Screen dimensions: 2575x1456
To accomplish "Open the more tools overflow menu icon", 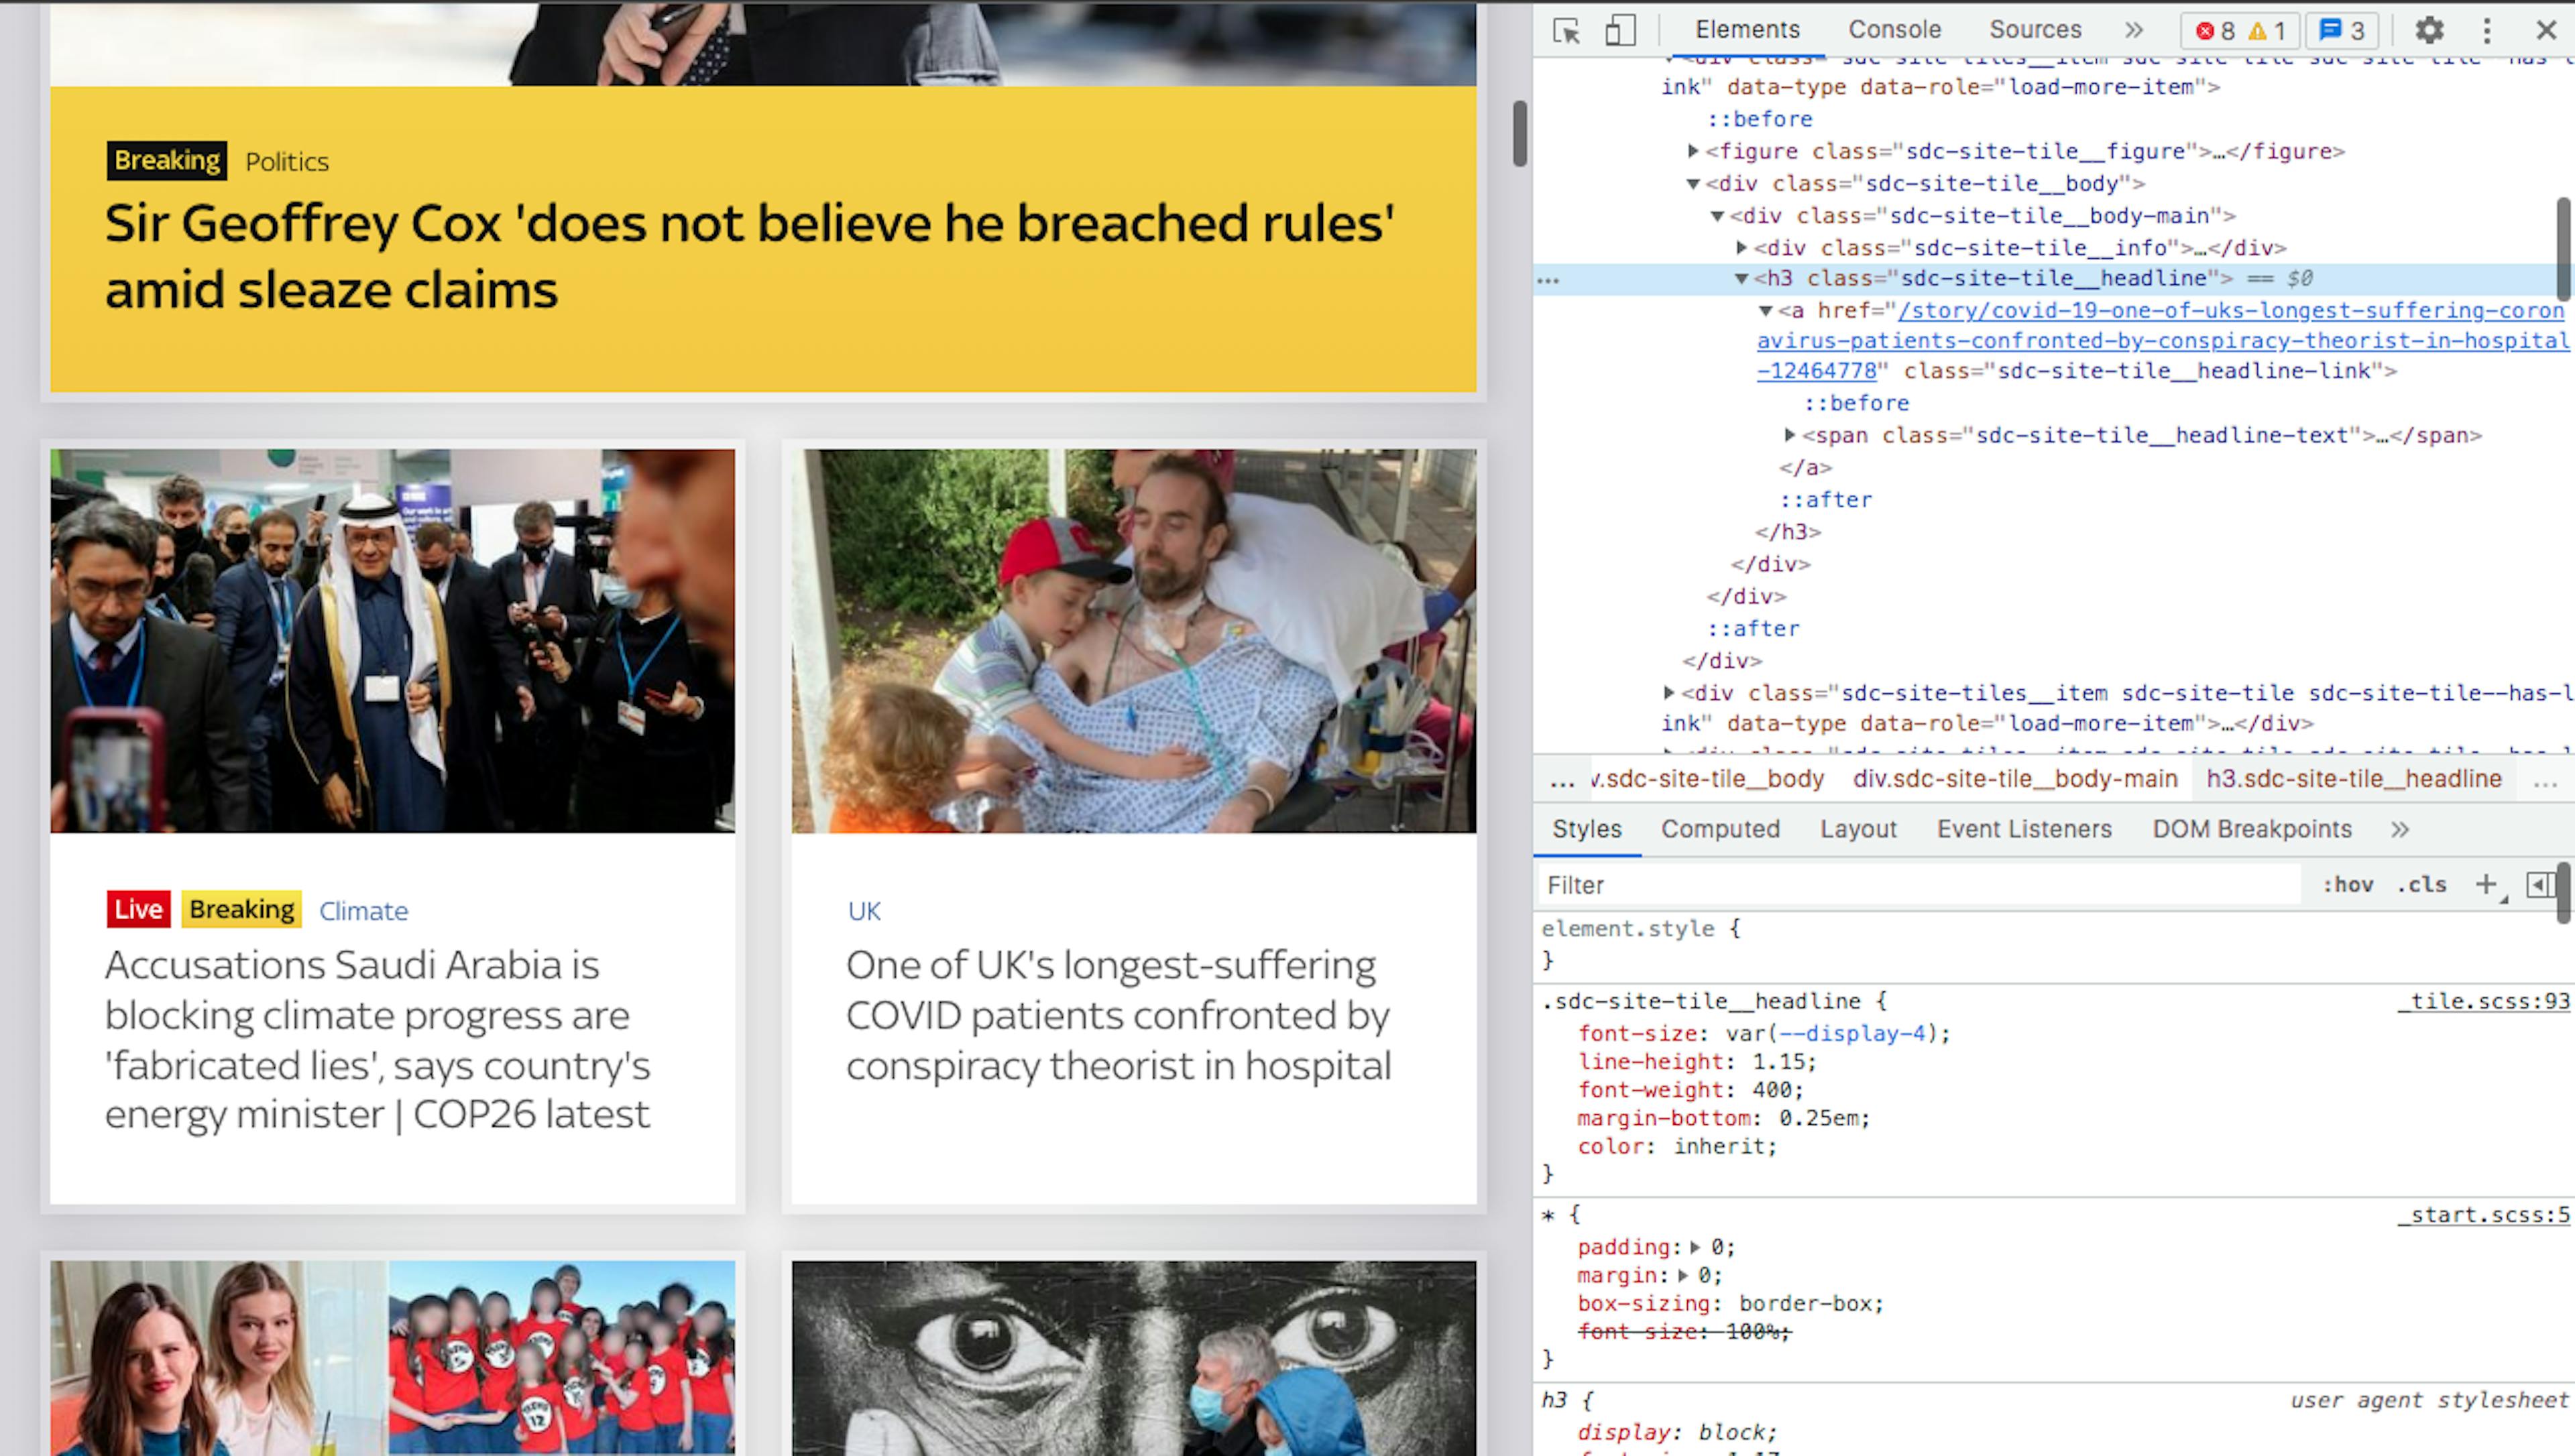I will 2490,30.
